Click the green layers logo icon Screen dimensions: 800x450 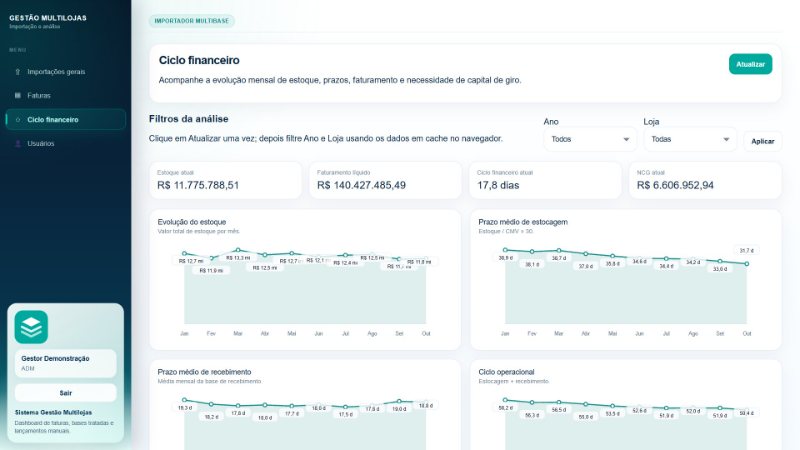click(x=31, y=327)
